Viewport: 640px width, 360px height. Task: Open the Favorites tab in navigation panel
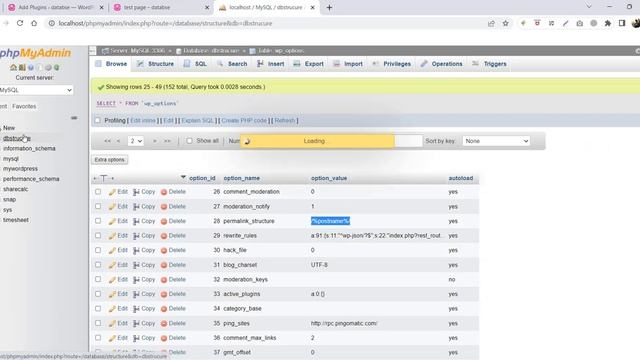24,106
